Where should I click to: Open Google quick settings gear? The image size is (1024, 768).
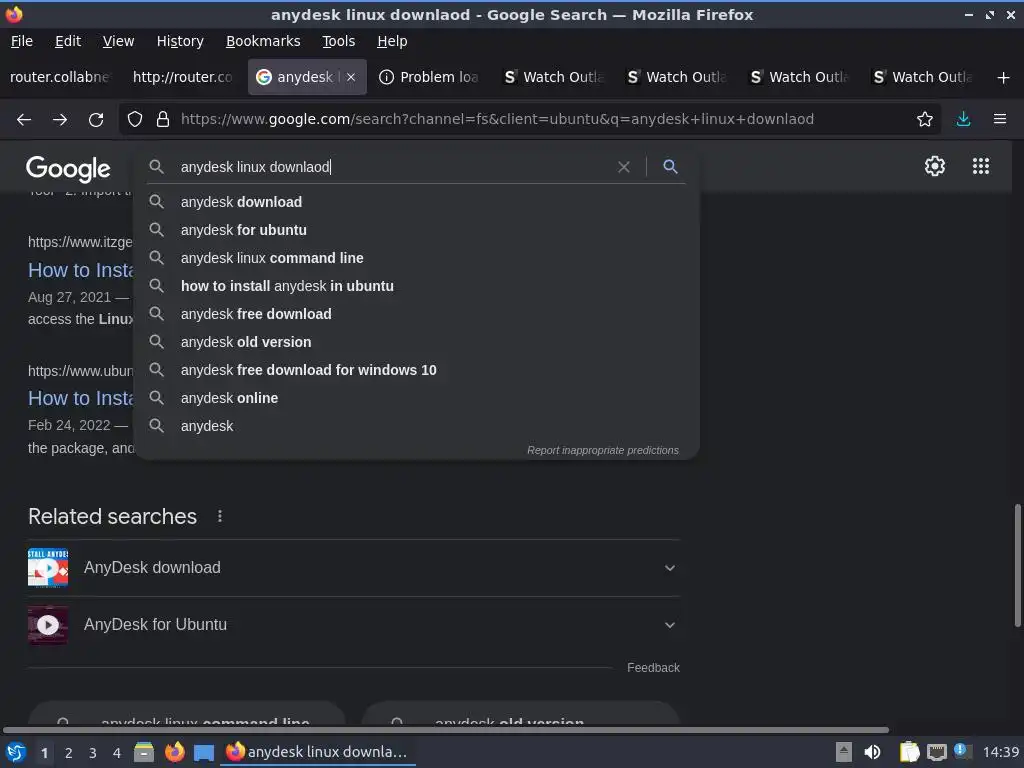tap(935, 166)
